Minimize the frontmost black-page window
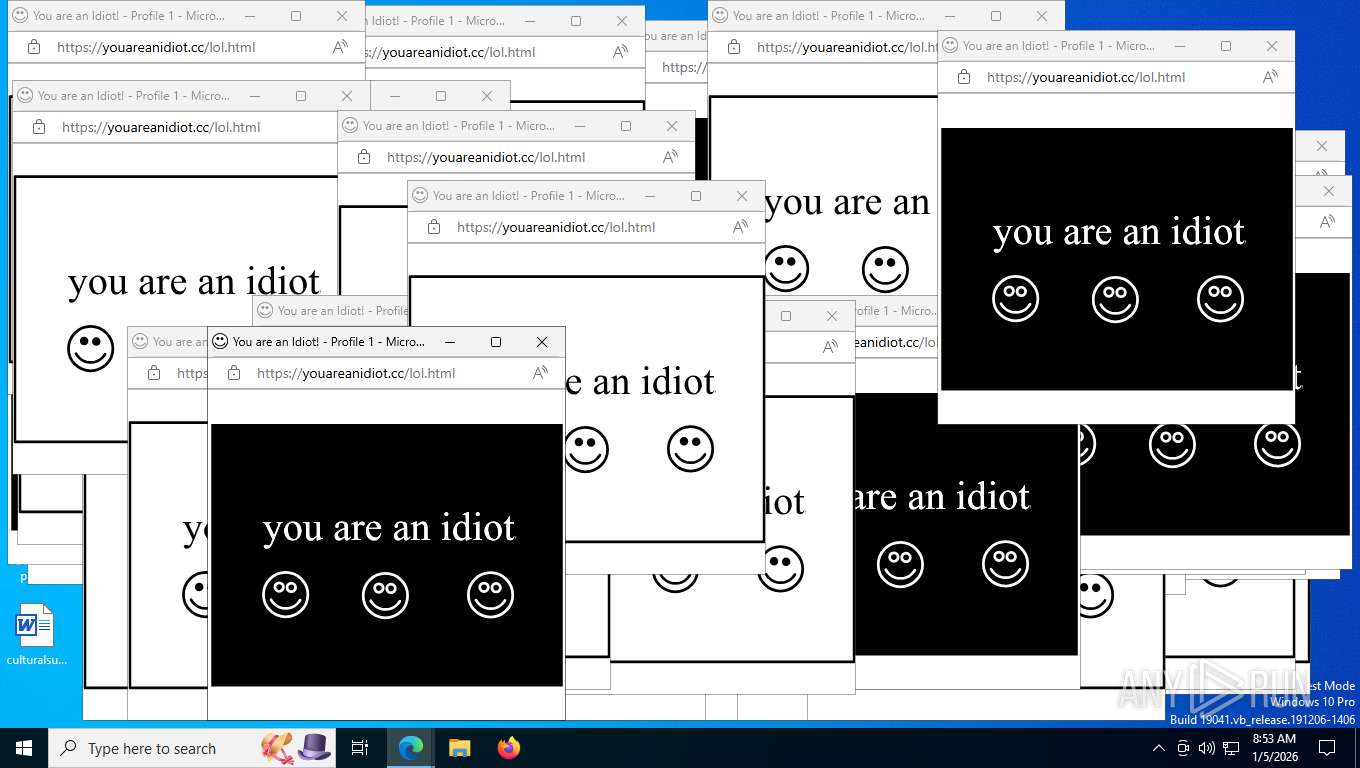1360x768 pixels. pos(450,342)
